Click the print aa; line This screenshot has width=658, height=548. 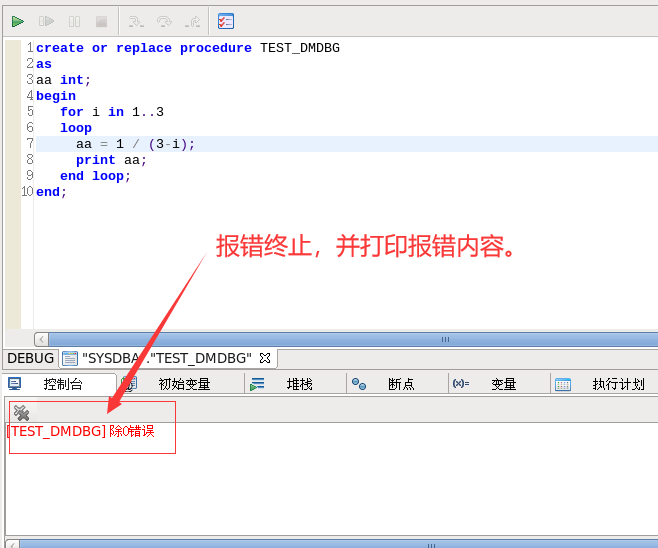(111, 160)
